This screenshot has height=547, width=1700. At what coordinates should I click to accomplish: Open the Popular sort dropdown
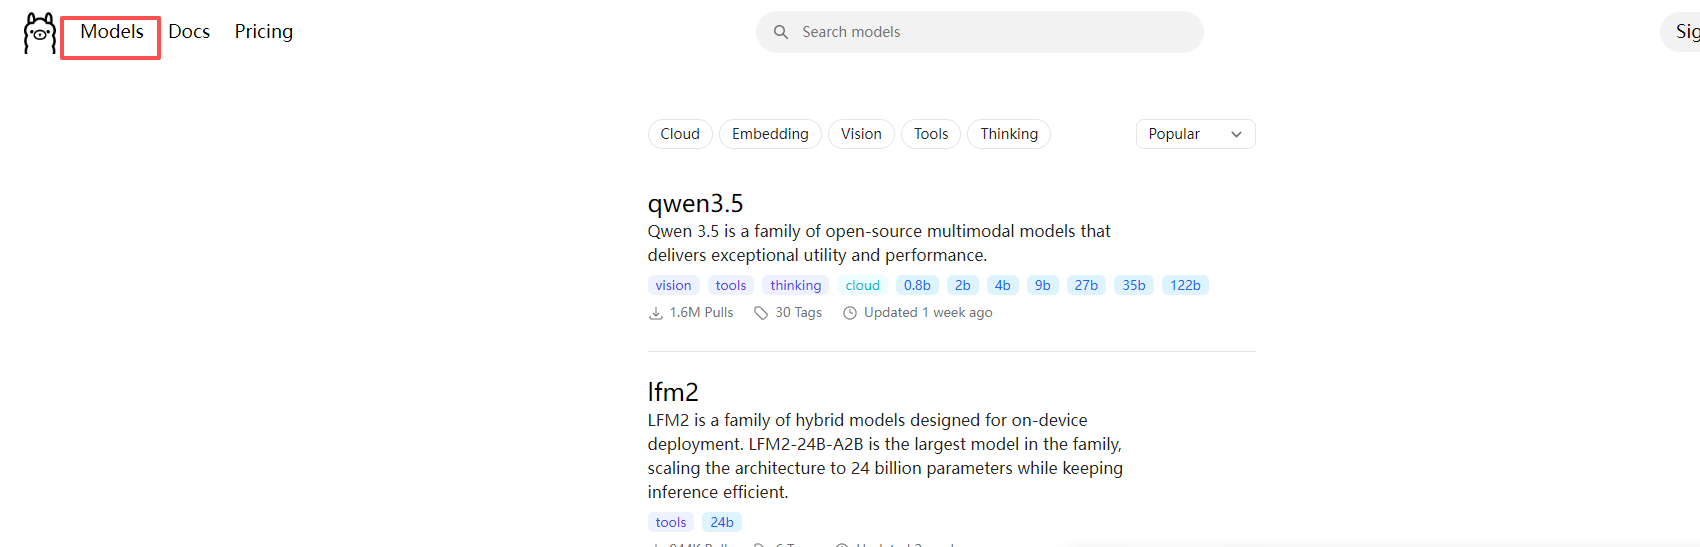[x=1195, y=134]
